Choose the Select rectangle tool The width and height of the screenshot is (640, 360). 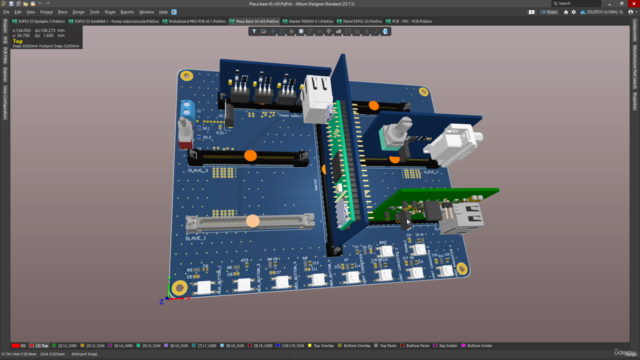point(282,31)
